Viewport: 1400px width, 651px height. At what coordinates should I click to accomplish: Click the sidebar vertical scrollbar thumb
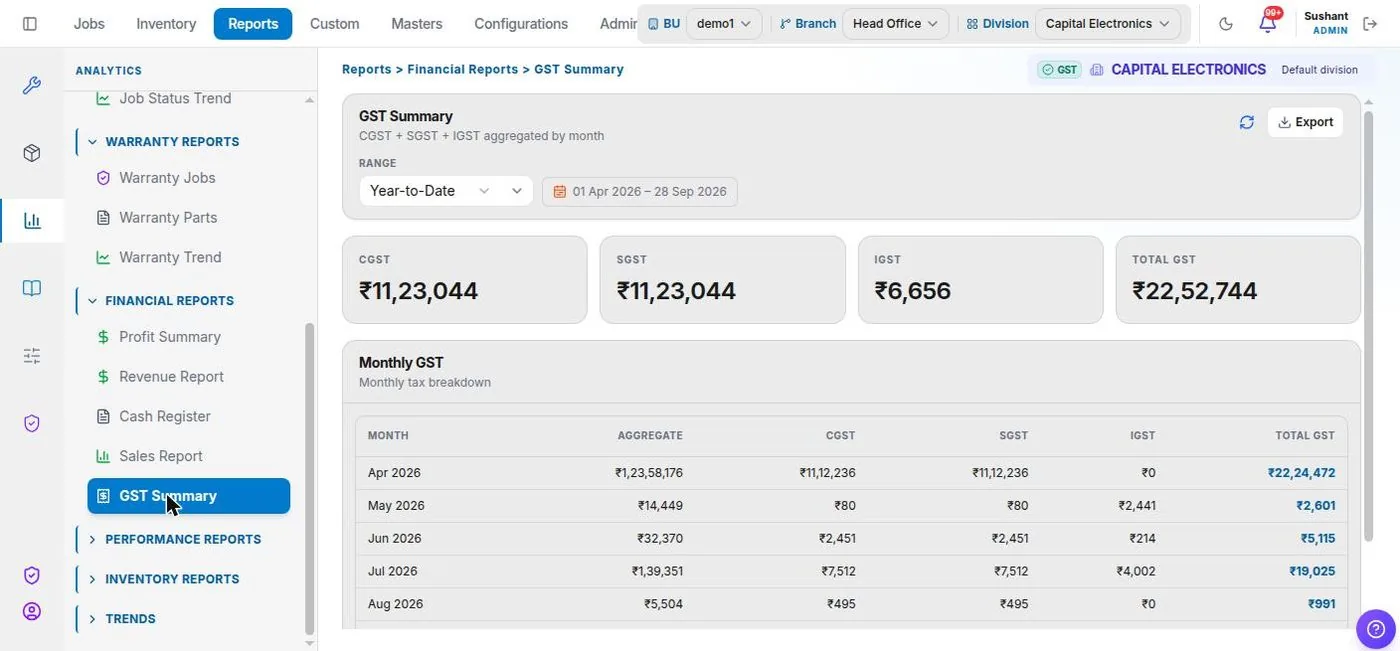pyautogui.click(x=309, y=478)
